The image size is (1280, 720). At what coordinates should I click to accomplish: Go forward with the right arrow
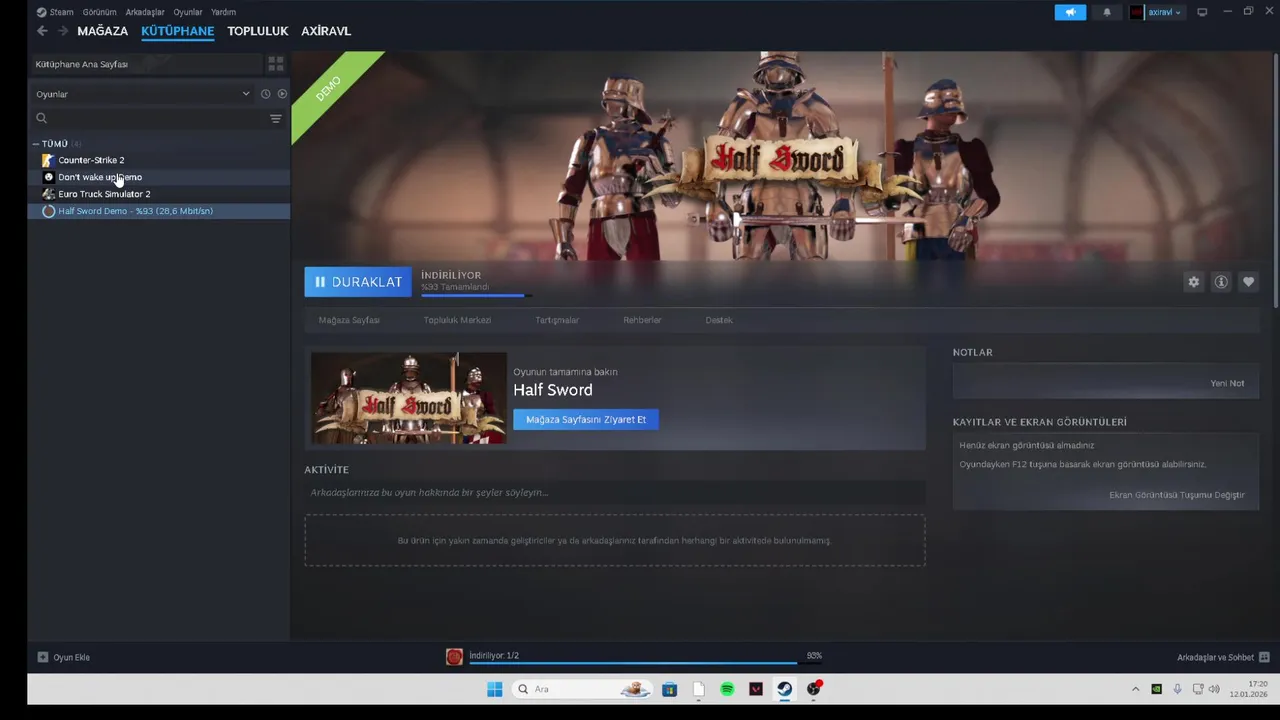point(63,31)
